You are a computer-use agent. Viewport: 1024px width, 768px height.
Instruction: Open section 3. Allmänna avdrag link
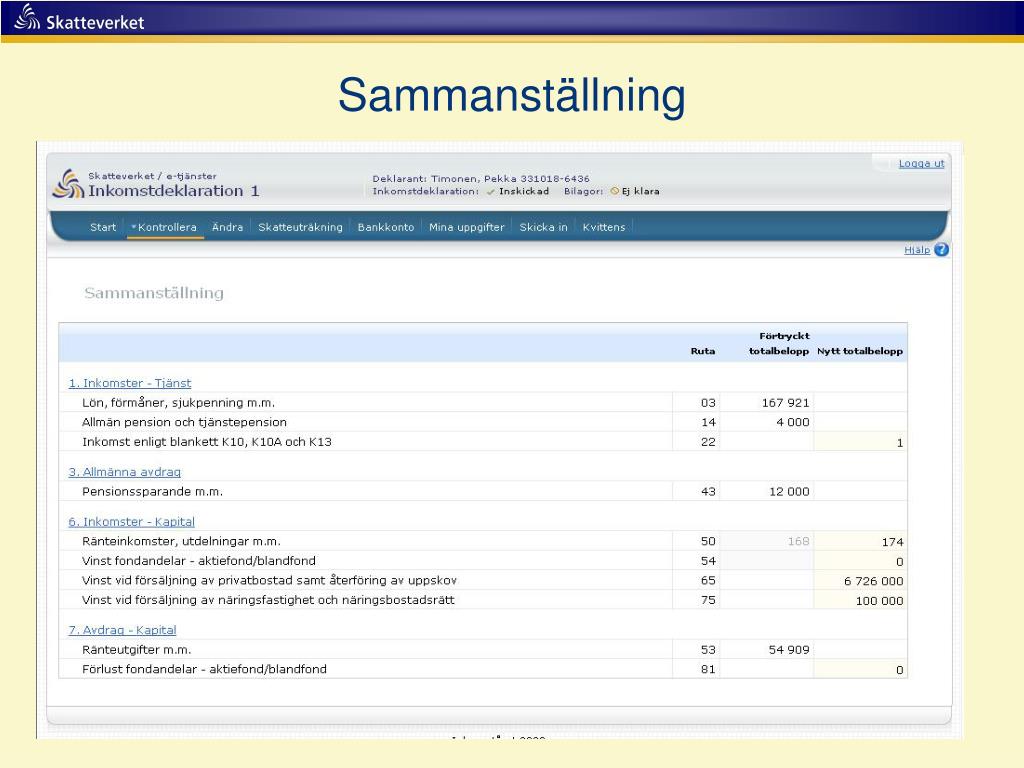point(125,472)
